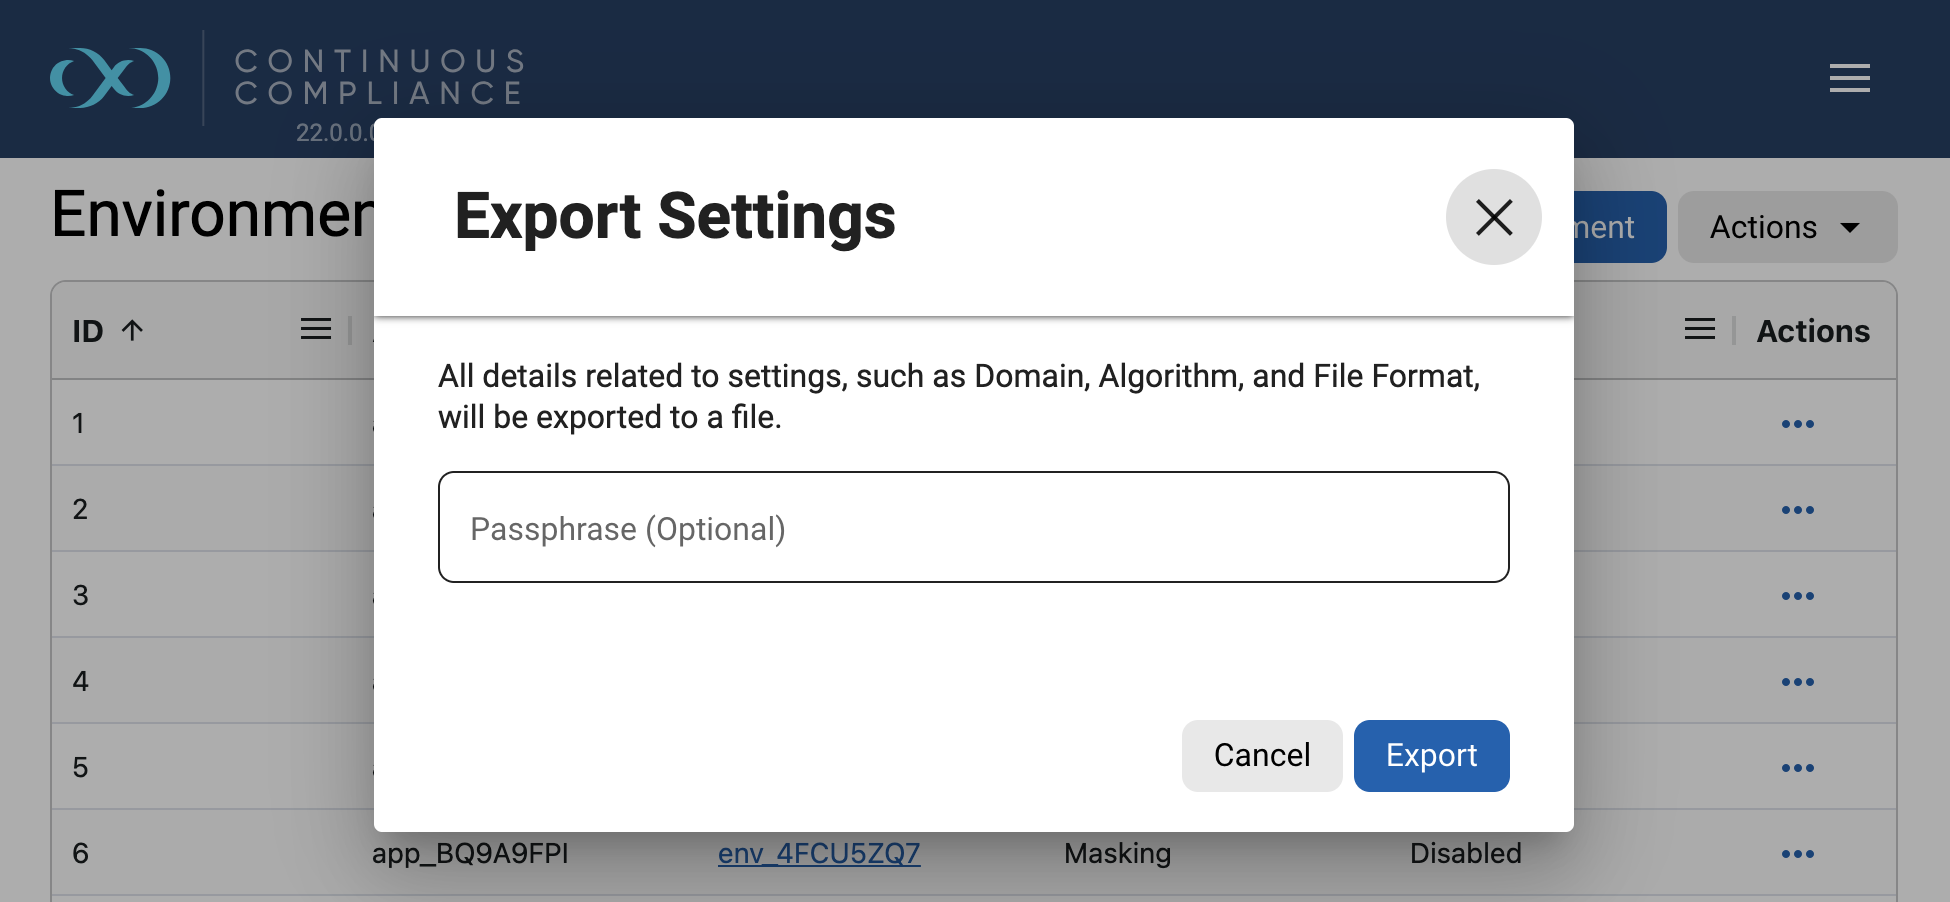The height and width of the screenshot is (902, 1950).
Task: Click the blue Add Environment button
Action: pos(1608,227)
